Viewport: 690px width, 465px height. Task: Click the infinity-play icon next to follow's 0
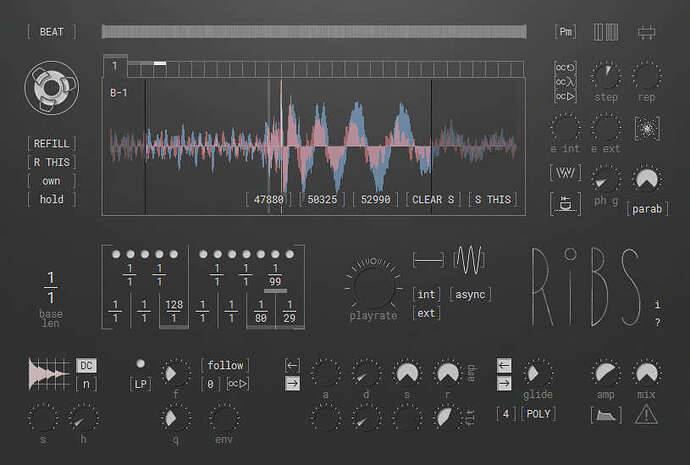238,384
